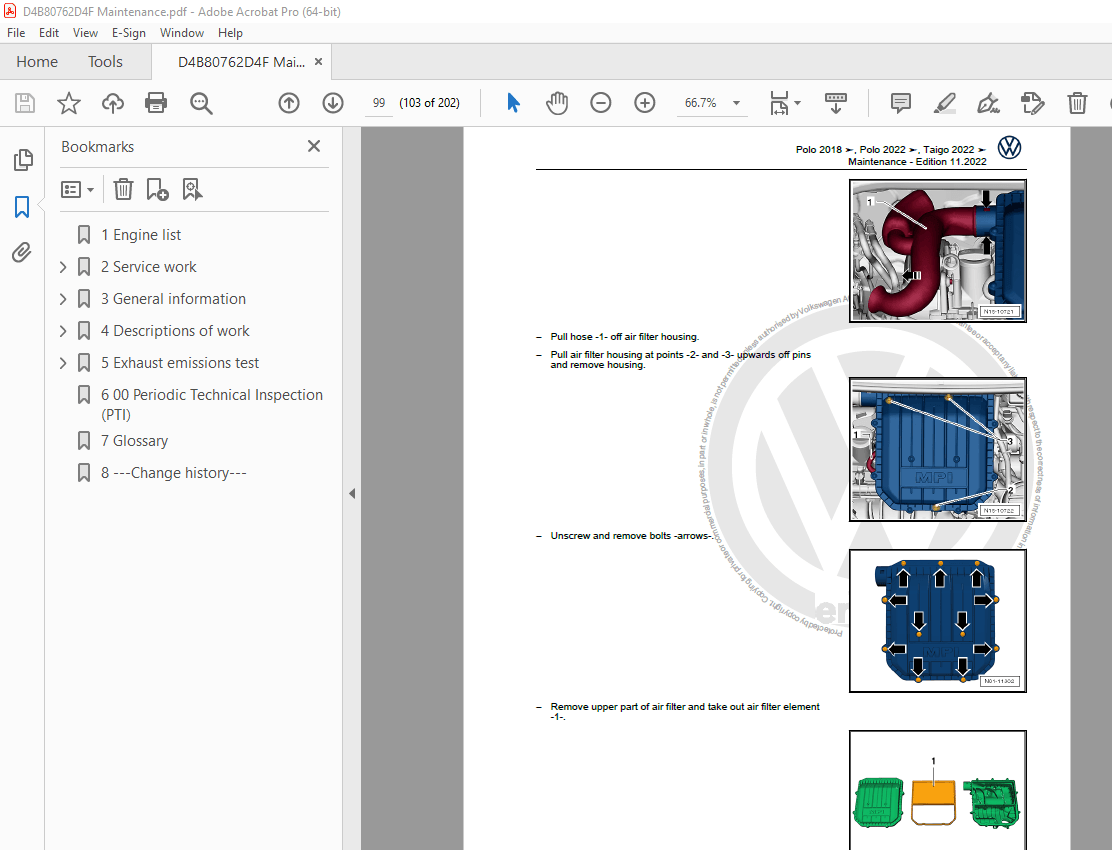Click the zoom out minus icon
This screenshot has width=1112, height=850.
coord(600,102)
